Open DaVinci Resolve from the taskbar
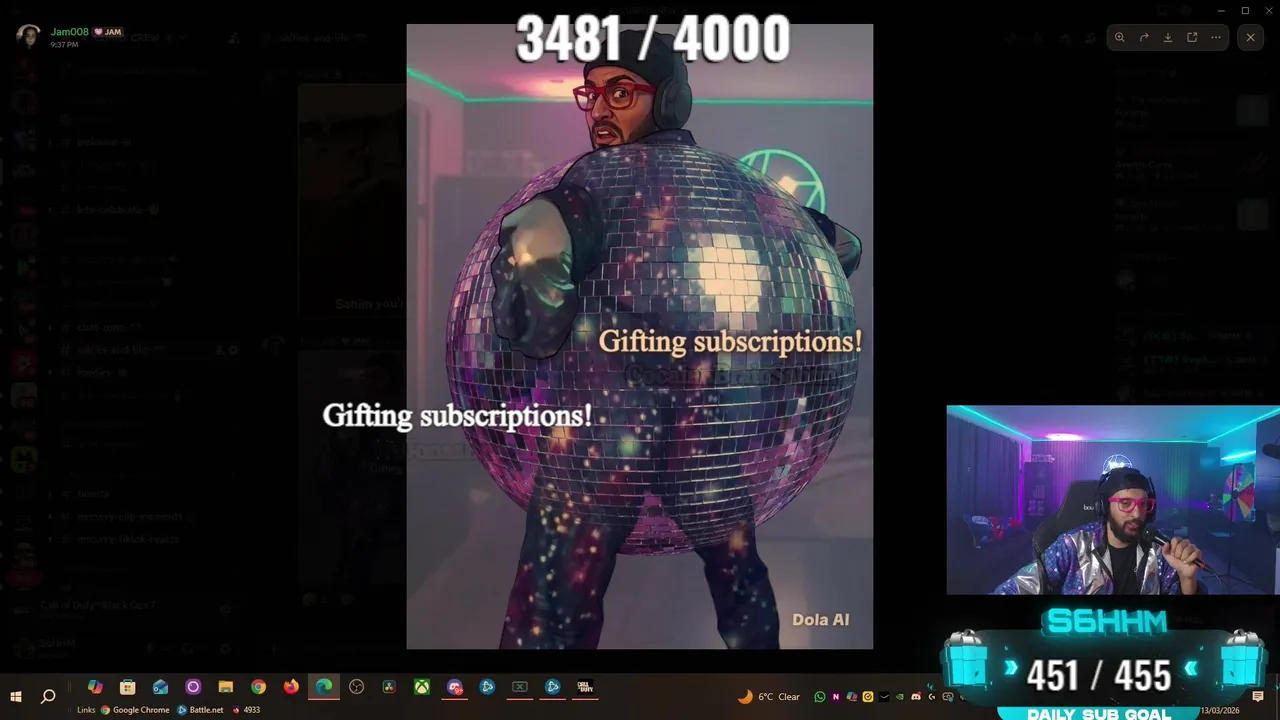 pos(389,687)
